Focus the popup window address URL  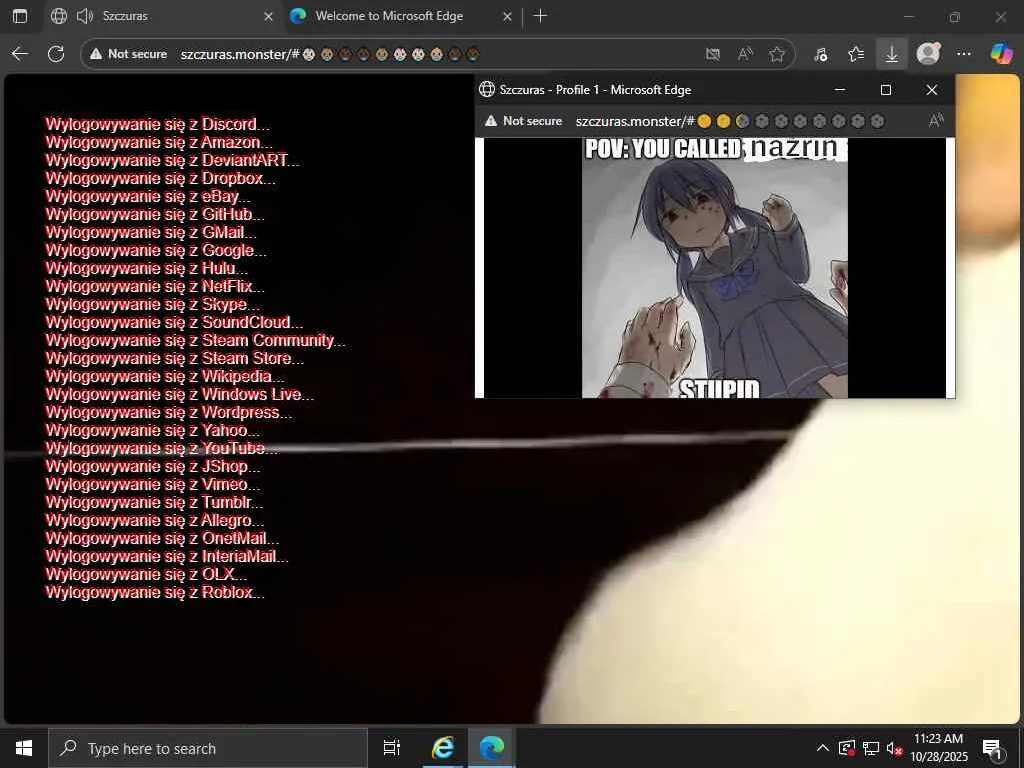(730, 121)
